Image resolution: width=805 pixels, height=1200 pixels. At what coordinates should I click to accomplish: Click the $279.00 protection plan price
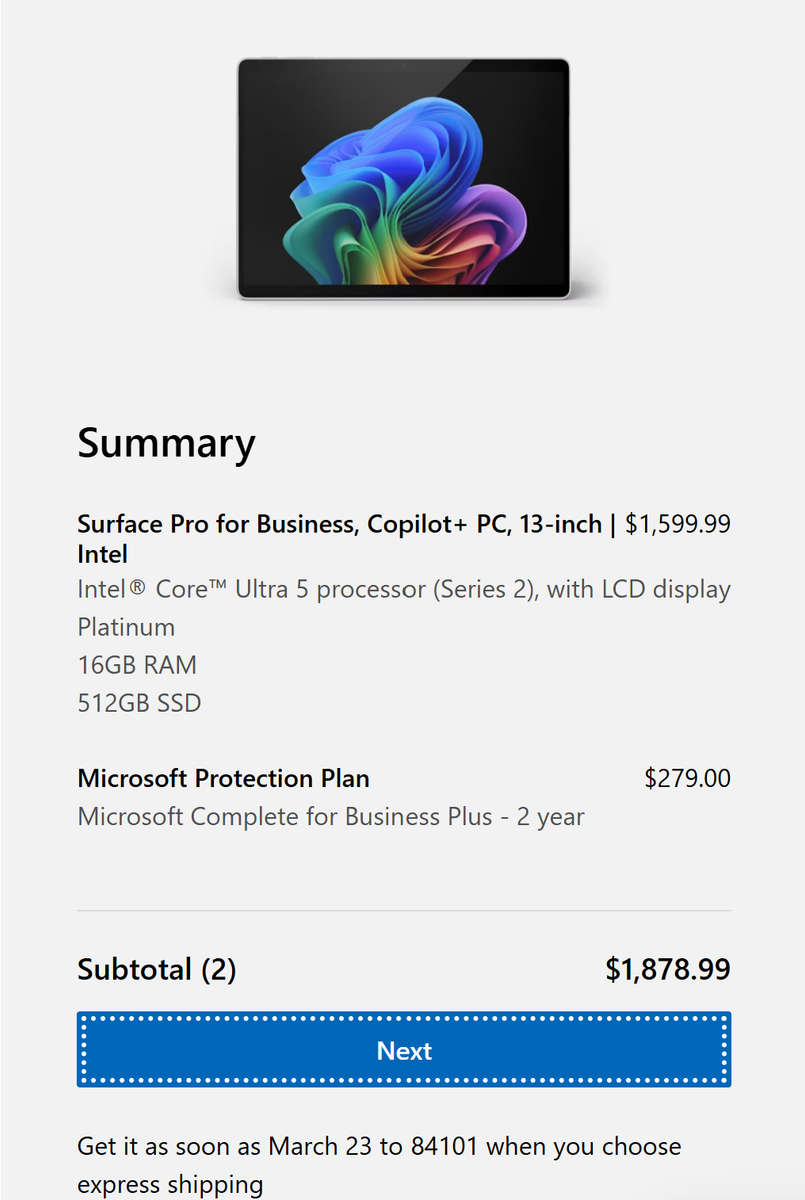tap(687, 778)
